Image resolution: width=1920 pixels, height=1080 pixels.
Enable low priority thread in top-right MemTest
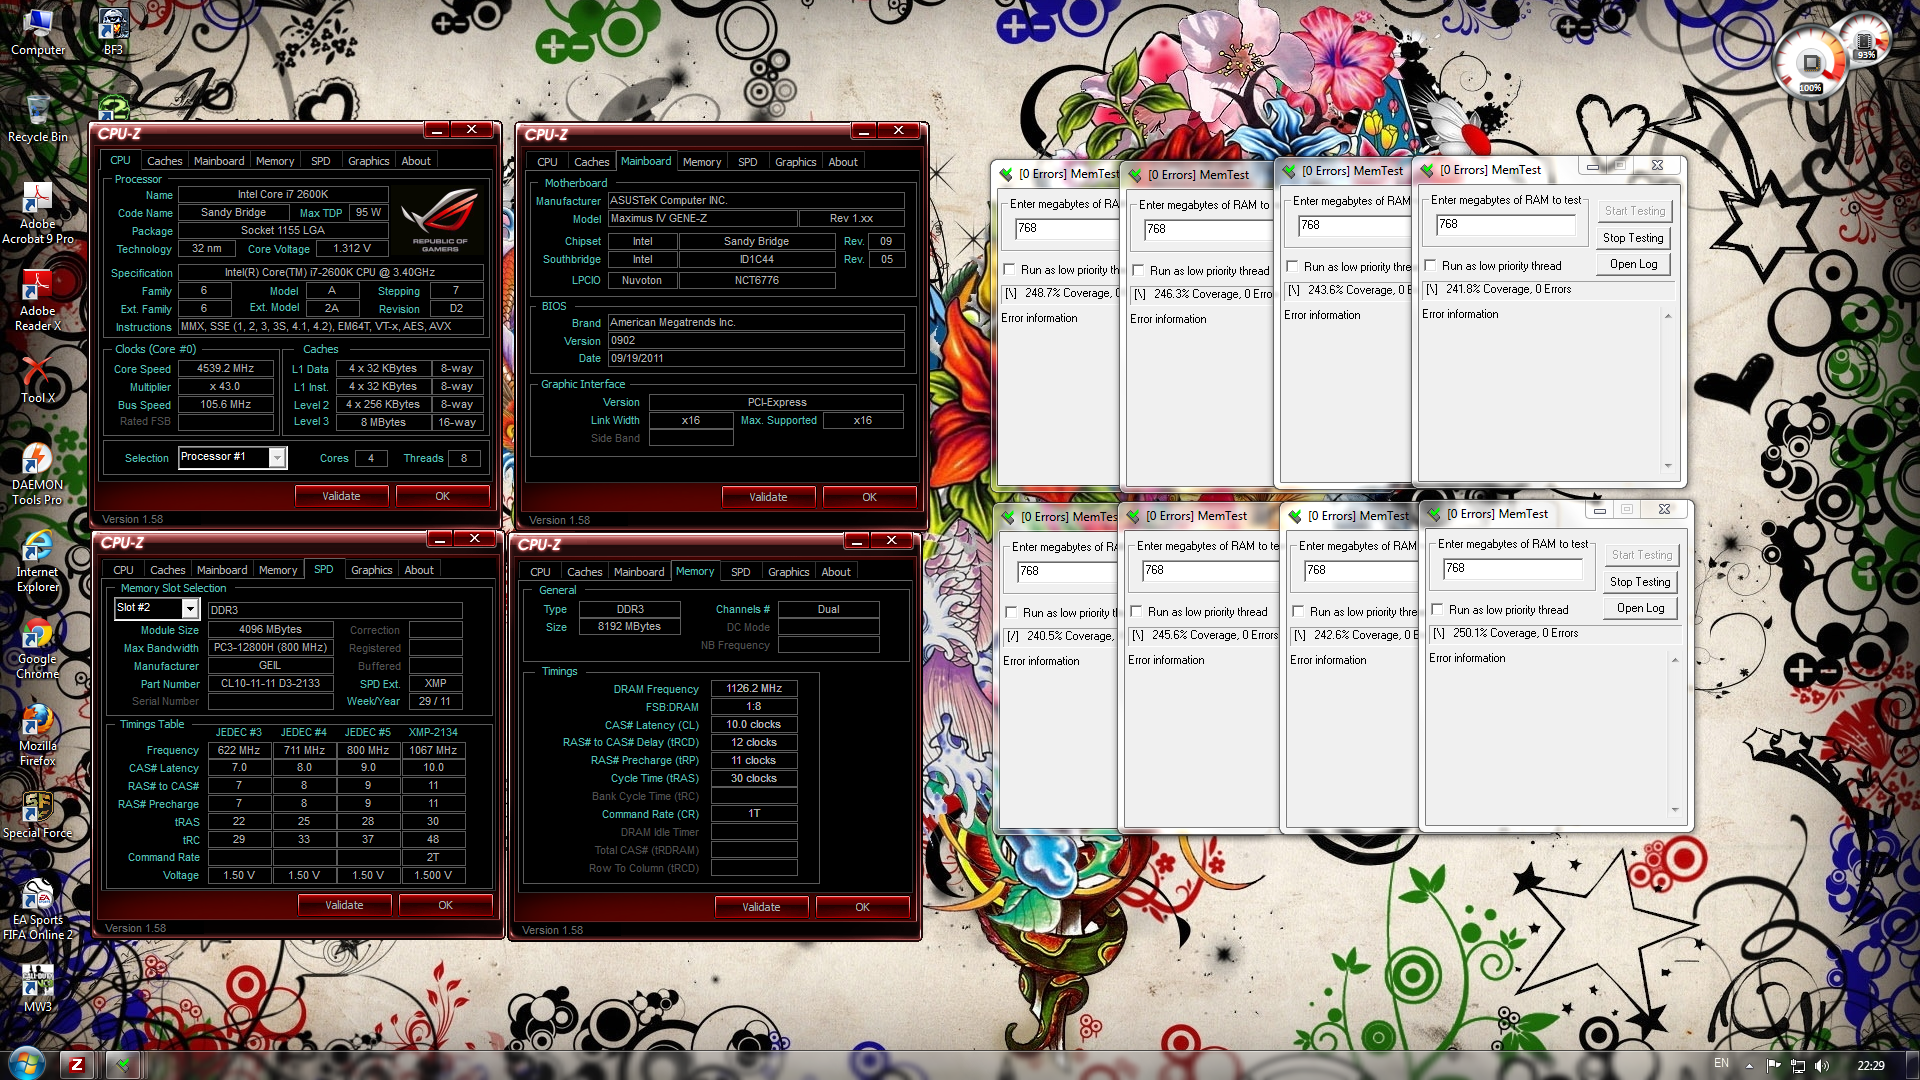pos(1430,266)
